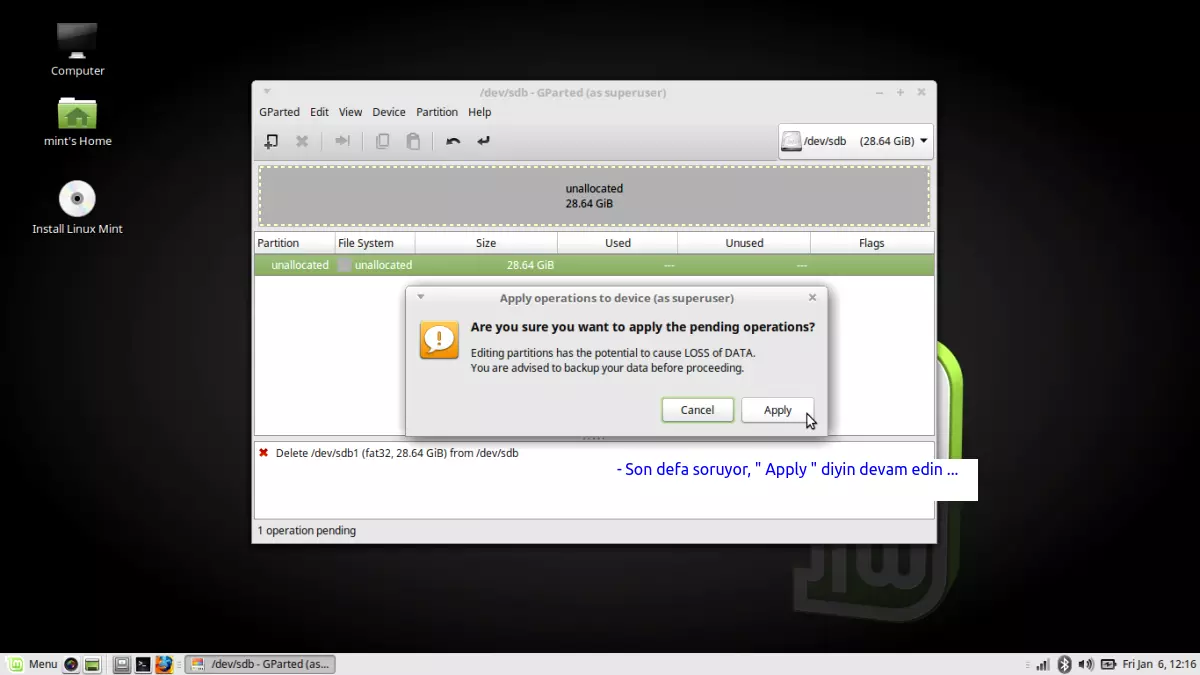Open the Mint Menu button

(33, 664)
